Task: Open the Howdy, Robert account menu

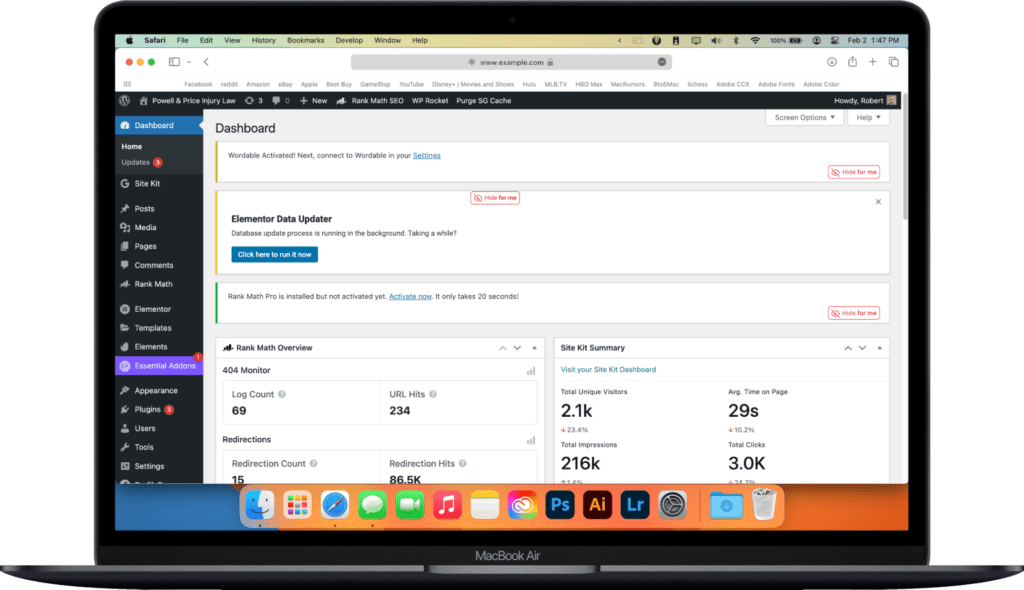Action: coord(865,101)
